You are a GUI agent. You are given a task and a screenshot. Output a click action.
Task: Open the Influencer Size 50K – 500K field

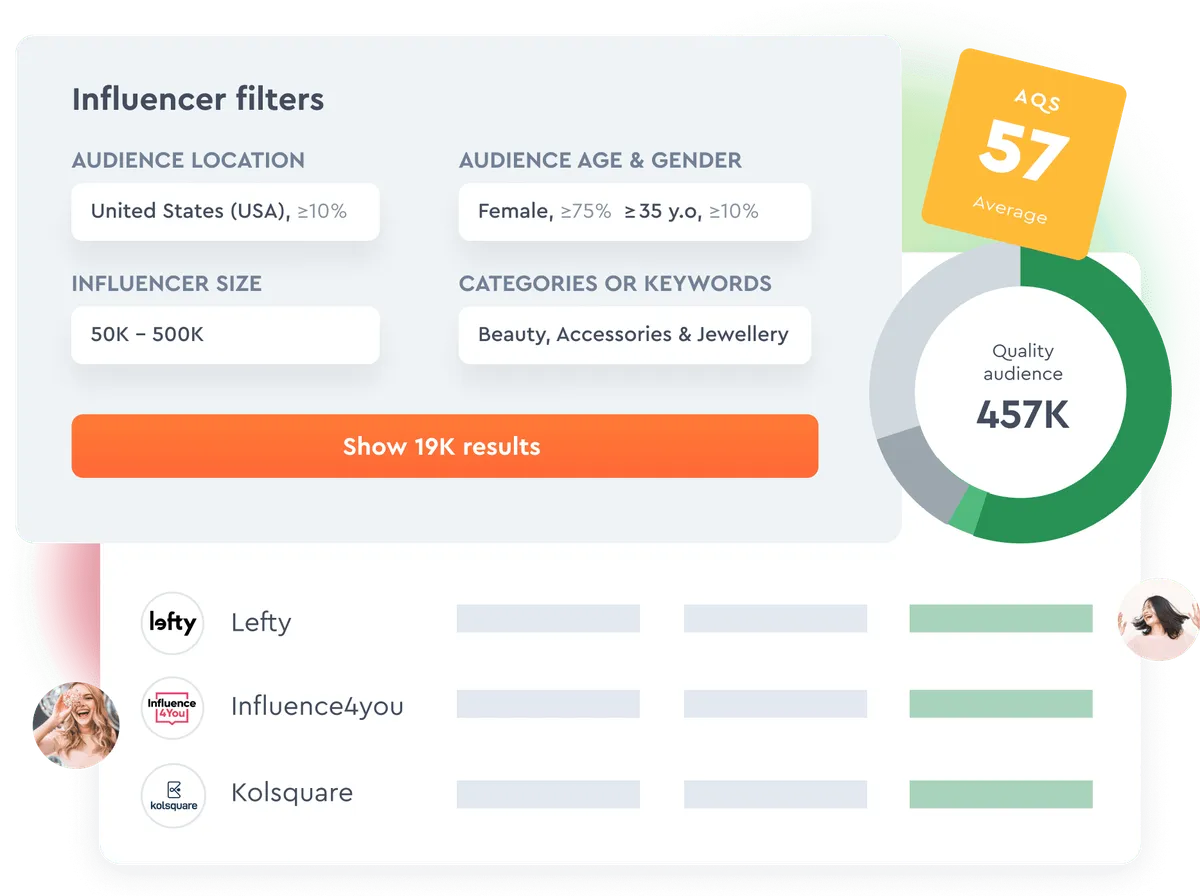click(x=225, y=335)
